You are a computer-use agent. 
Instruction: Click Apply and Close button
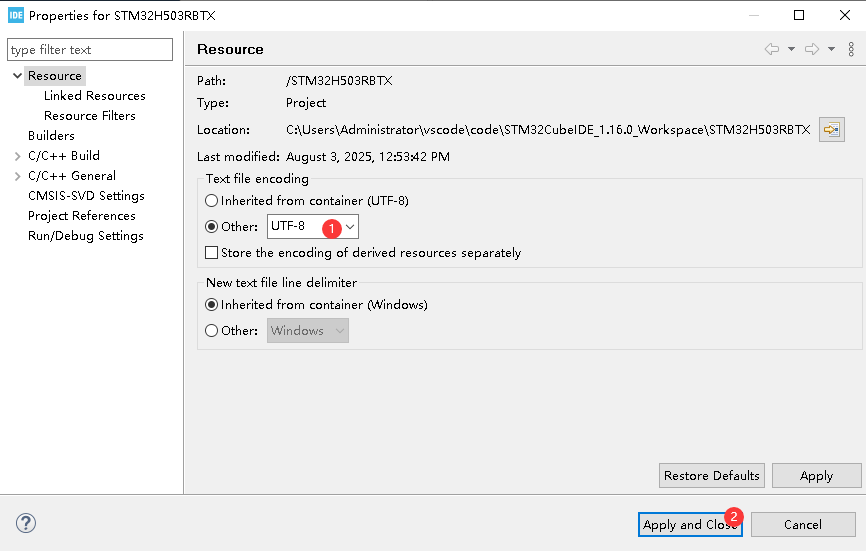[x=690, y=524]
